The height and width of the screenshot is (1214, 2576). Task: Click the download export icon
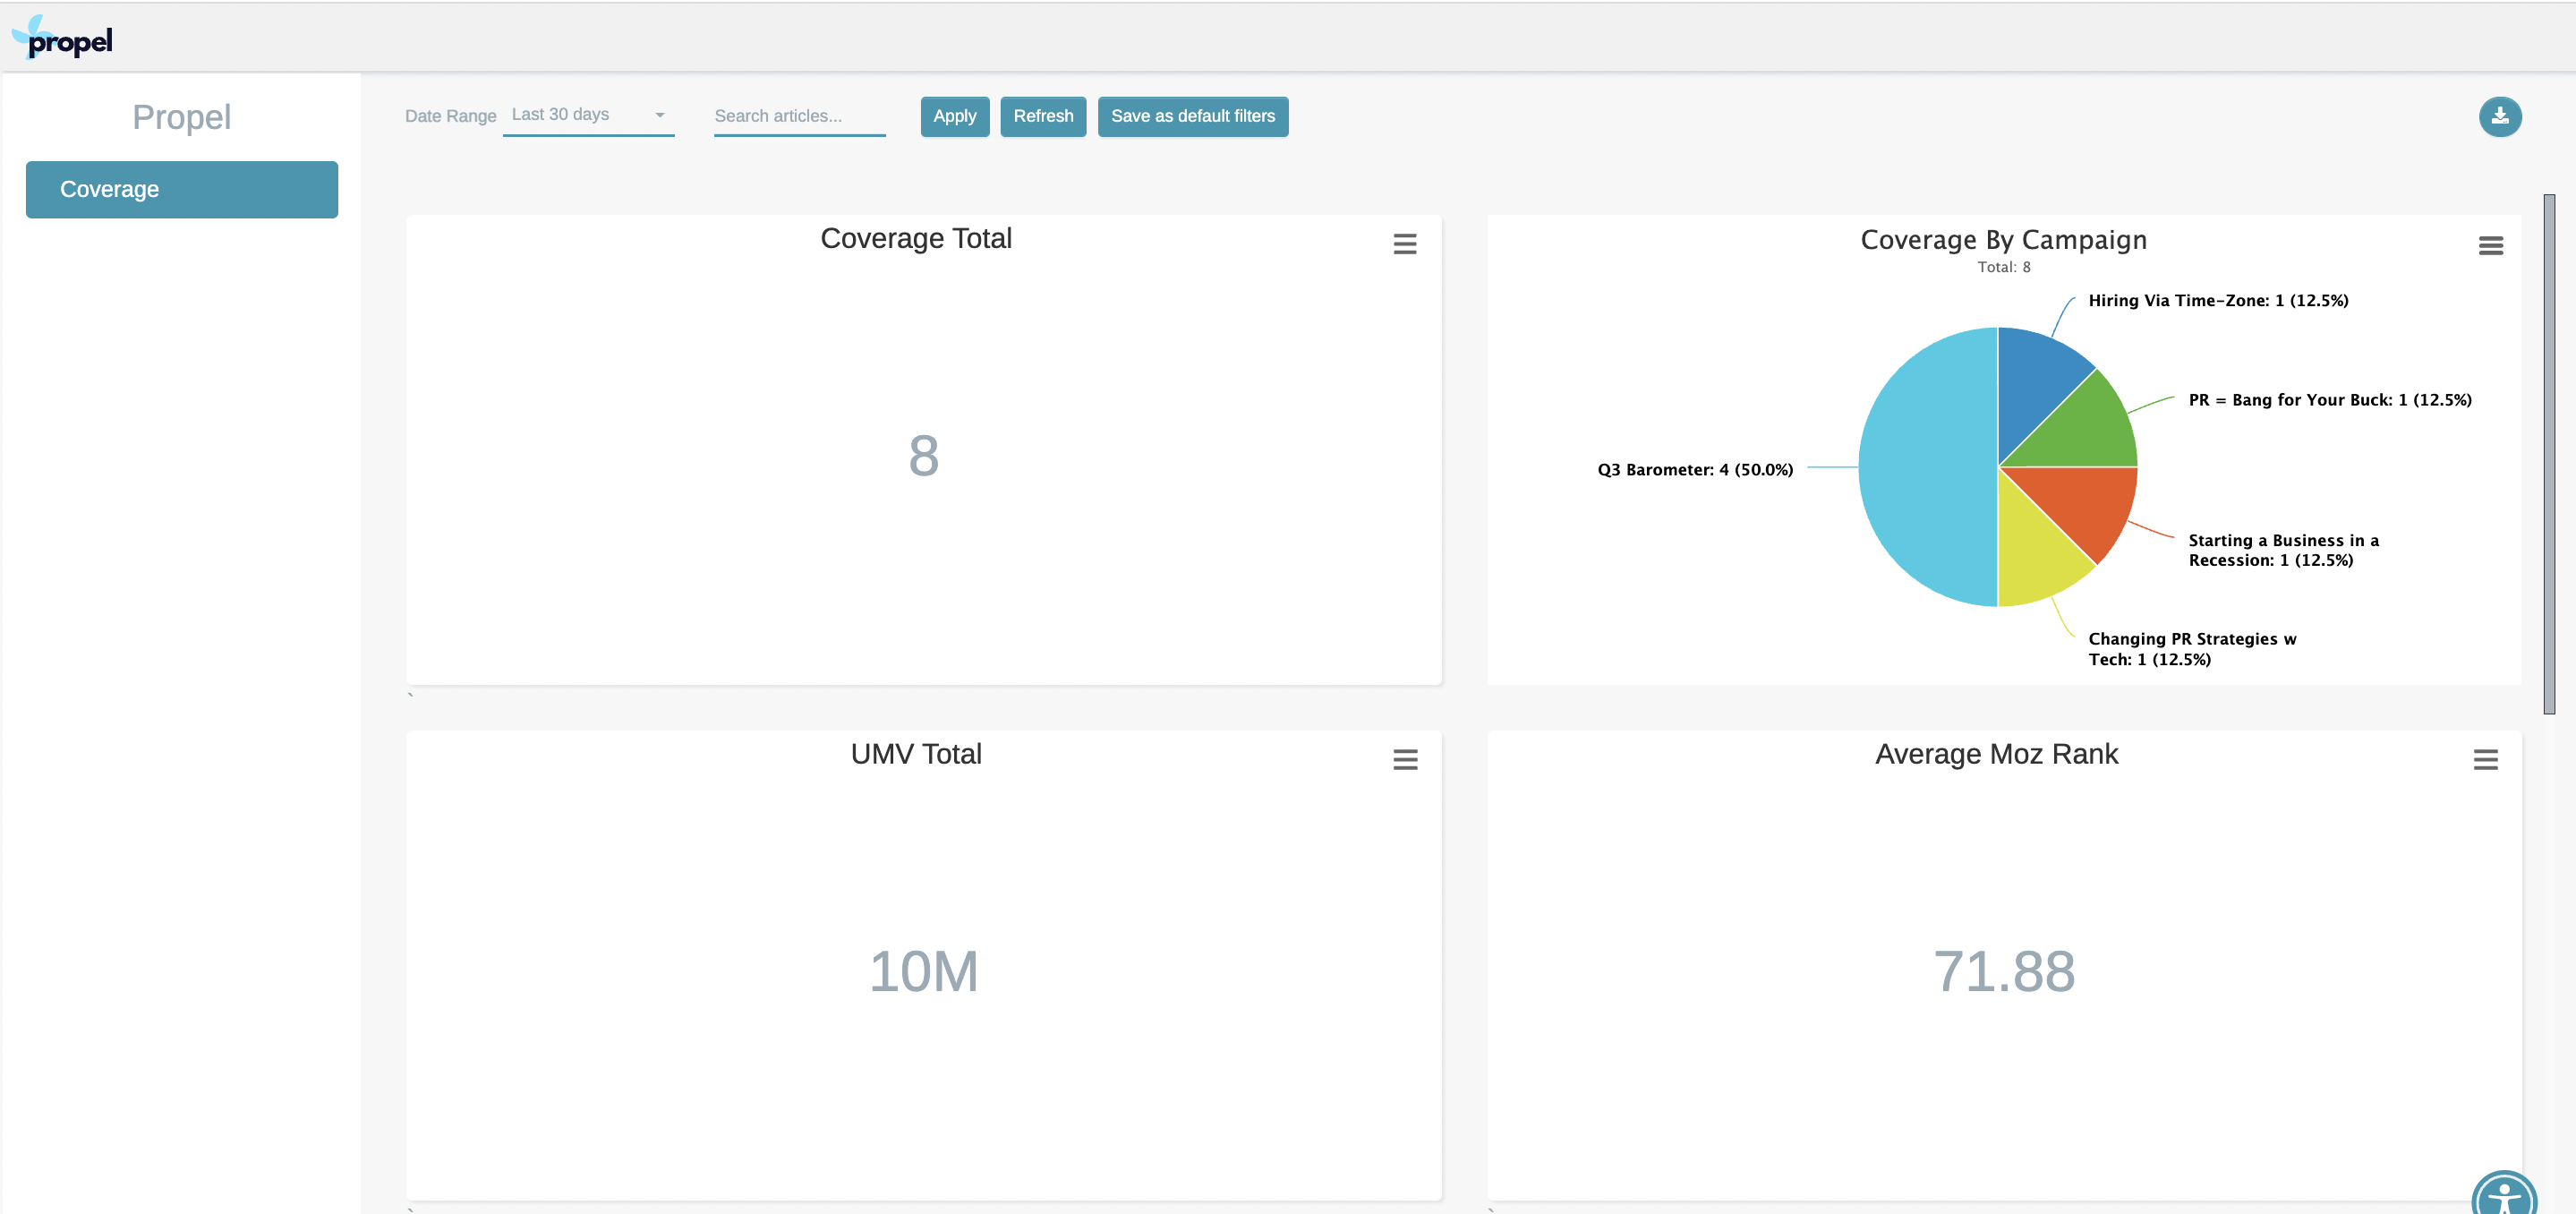(x=2499, y=116)
